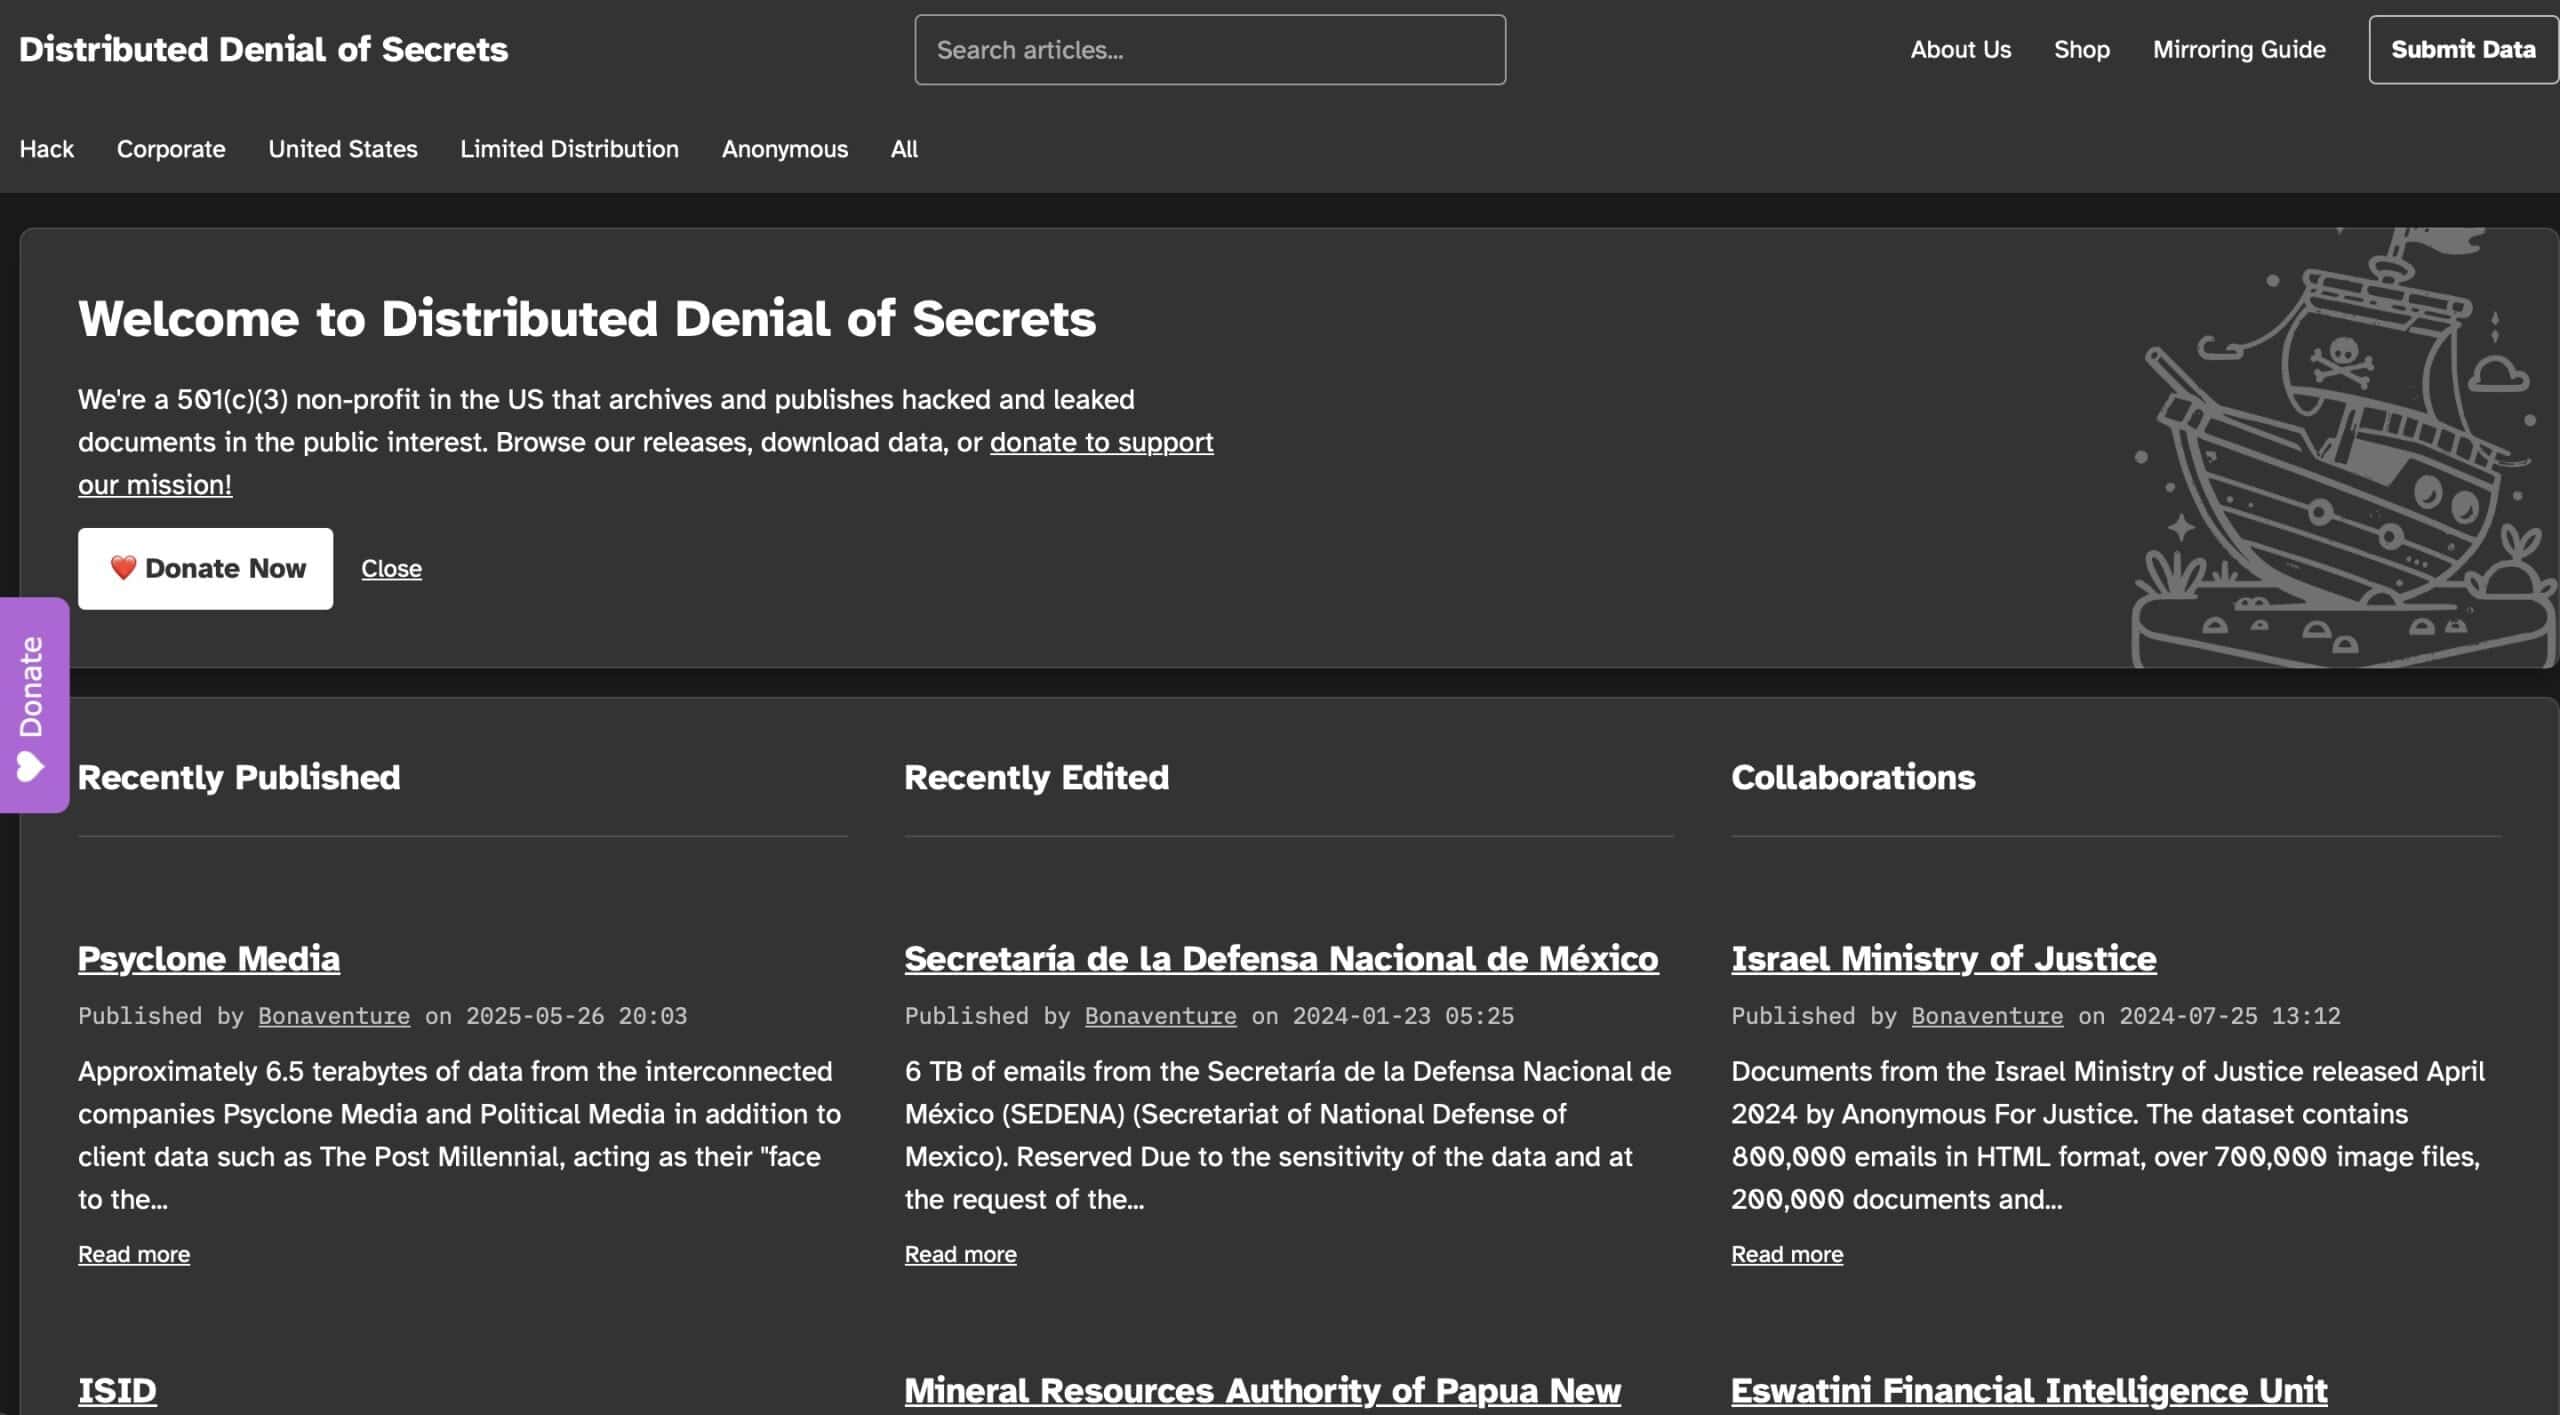Screen dimensions: 2560x1415
Task: Open the Mineral Resources Authority of Papua New article
Action: pos(1262,1390)
